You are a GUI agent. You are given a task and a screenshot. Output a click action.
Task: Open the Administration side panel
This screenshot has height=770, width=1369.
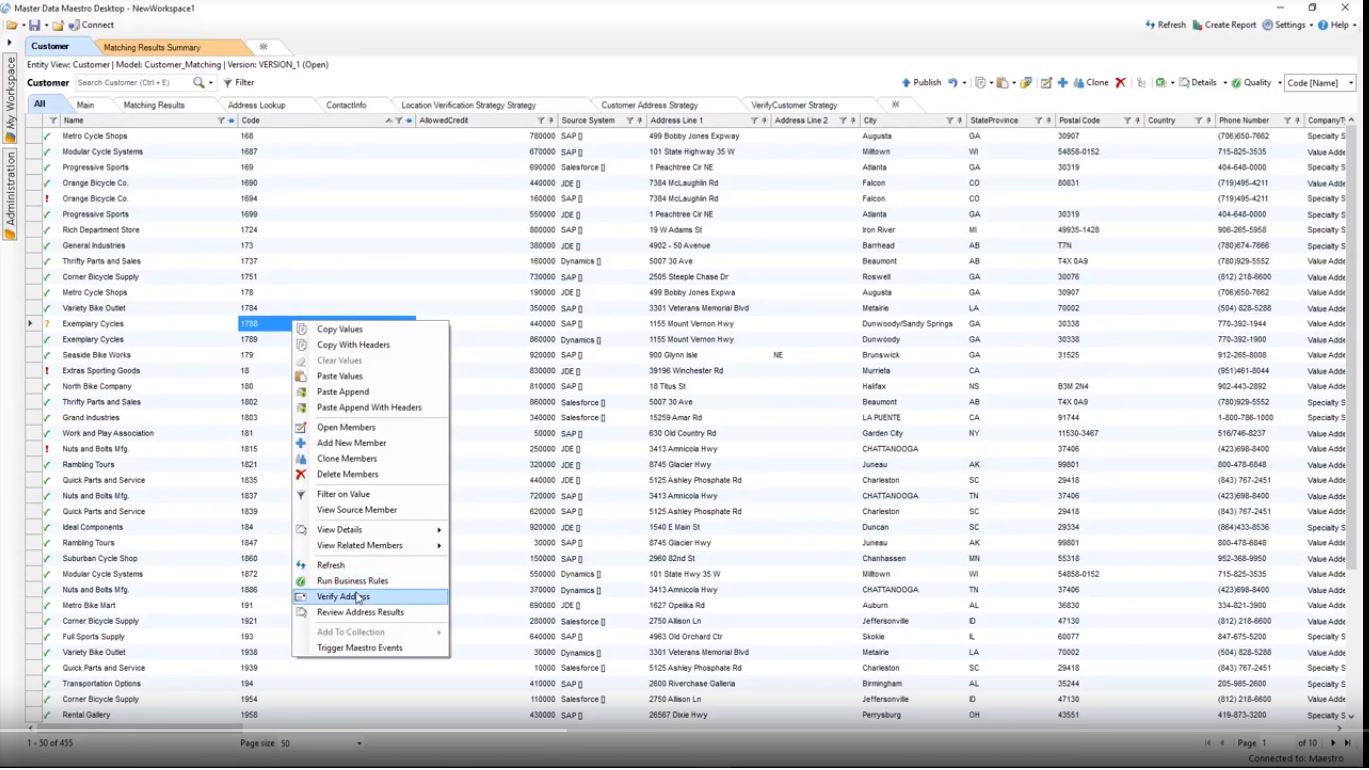point(11,194)
